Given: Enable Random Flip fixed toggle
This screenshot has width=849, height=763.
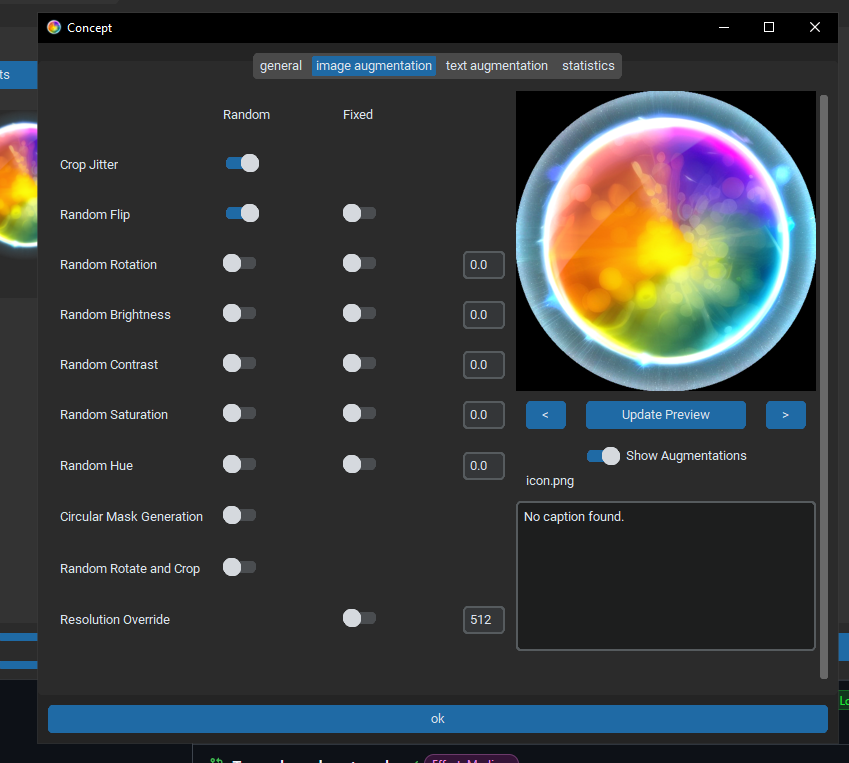Looking at the screenshot, I should coord(359,213).
